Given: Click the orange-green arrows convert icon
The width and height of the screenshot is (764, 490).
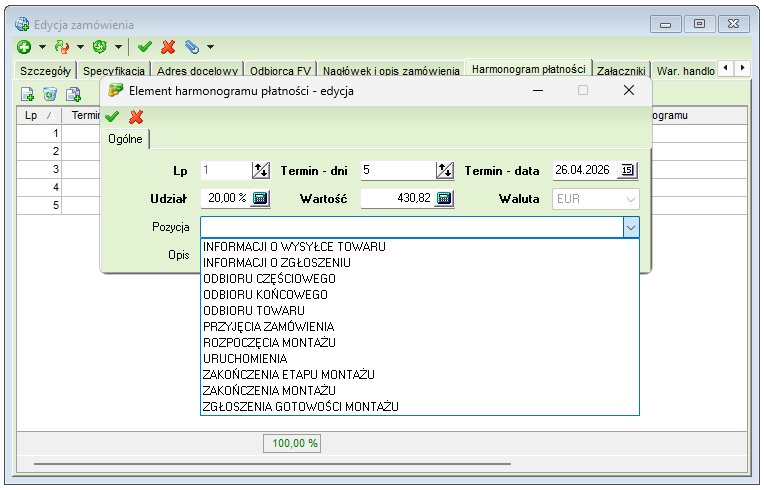Looking at the screenshot, I should 62,47.
